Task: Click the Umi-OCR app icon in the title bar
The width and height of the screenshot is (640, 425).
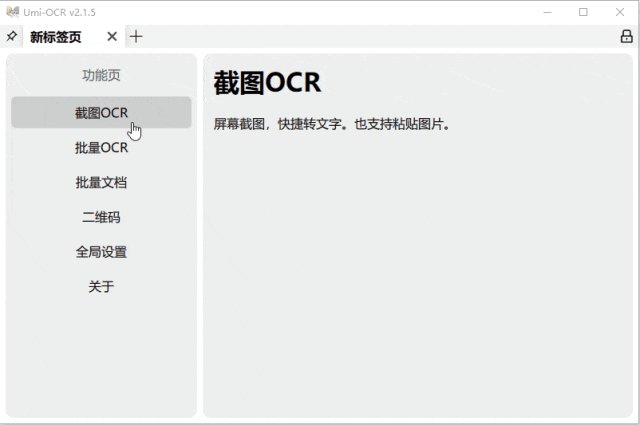Action: tap(13, 12)
